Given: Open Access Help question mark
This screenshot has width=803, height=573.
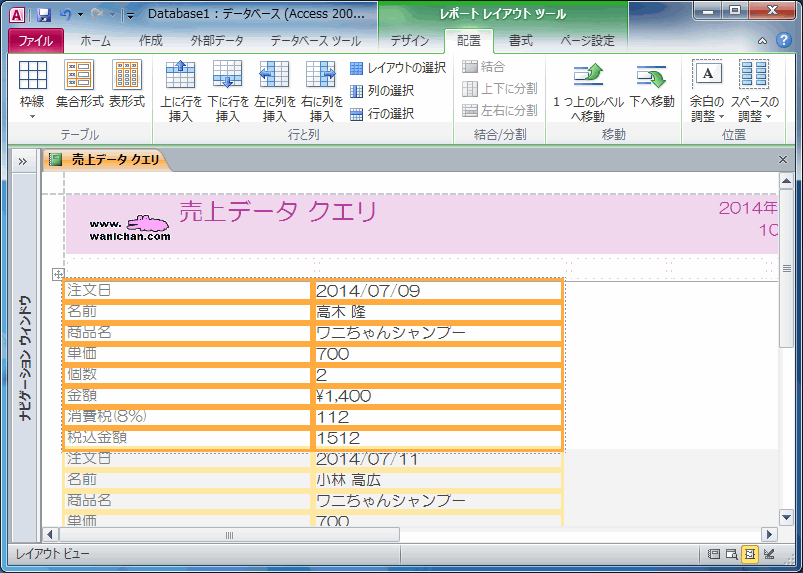Looking at the screenshot, I should 784,40.
